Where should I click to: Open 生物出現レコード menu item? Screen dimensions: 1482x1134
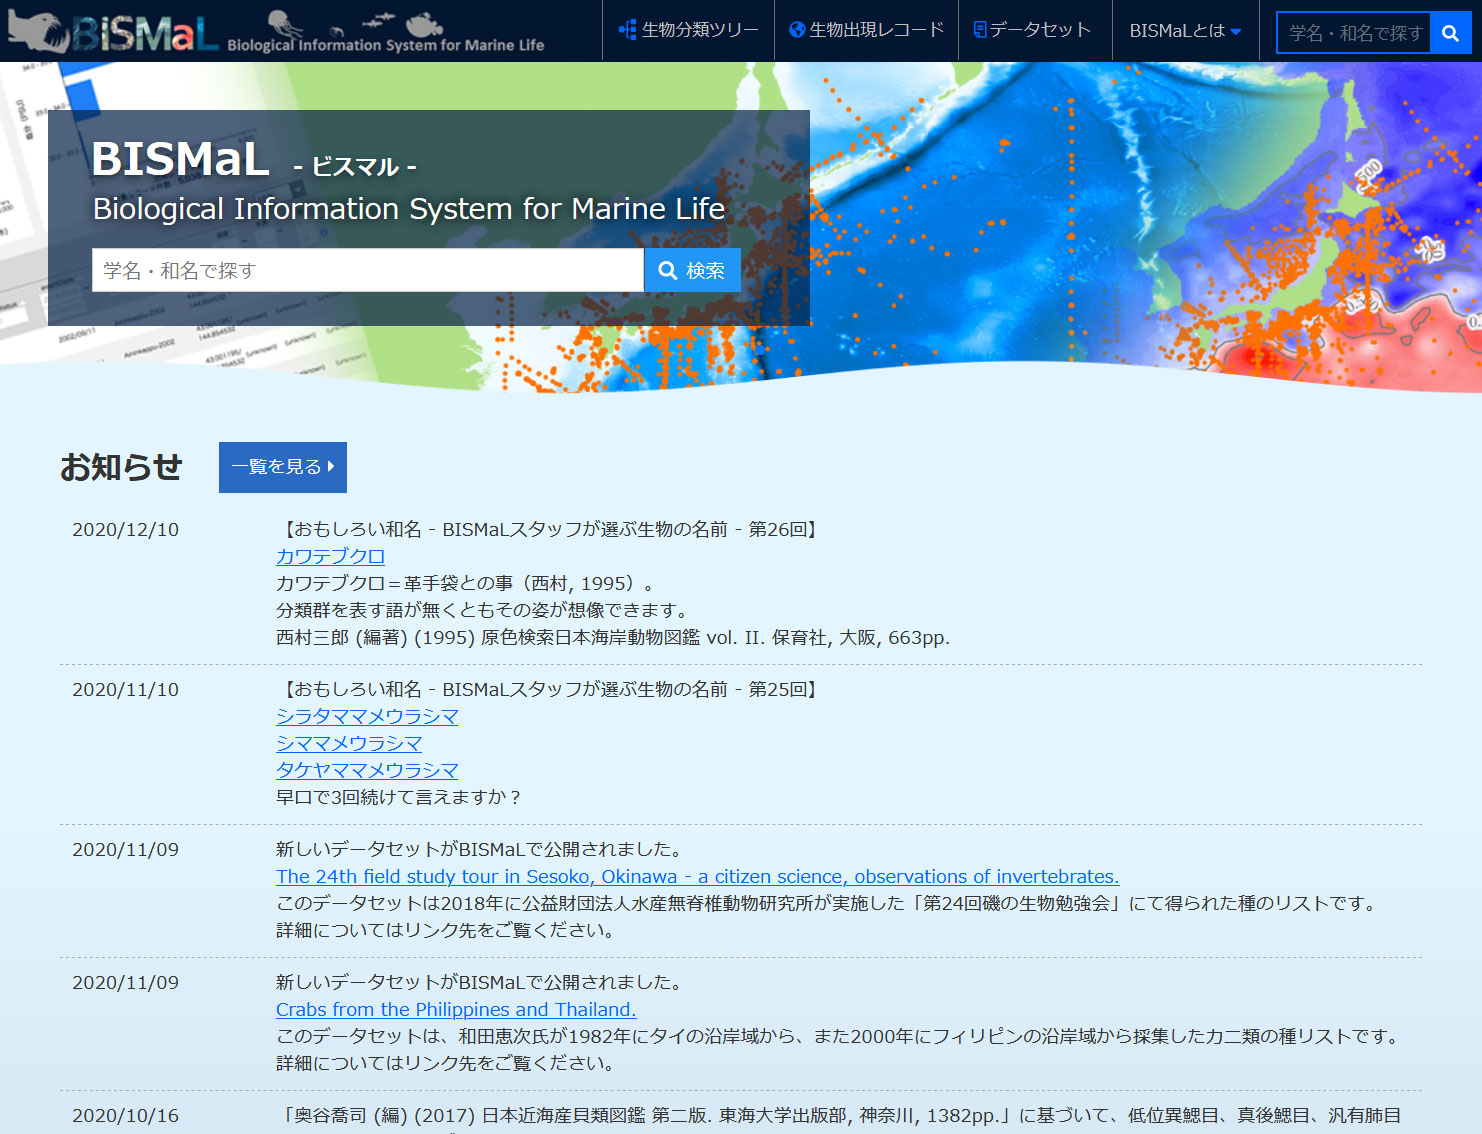point(866,30)
